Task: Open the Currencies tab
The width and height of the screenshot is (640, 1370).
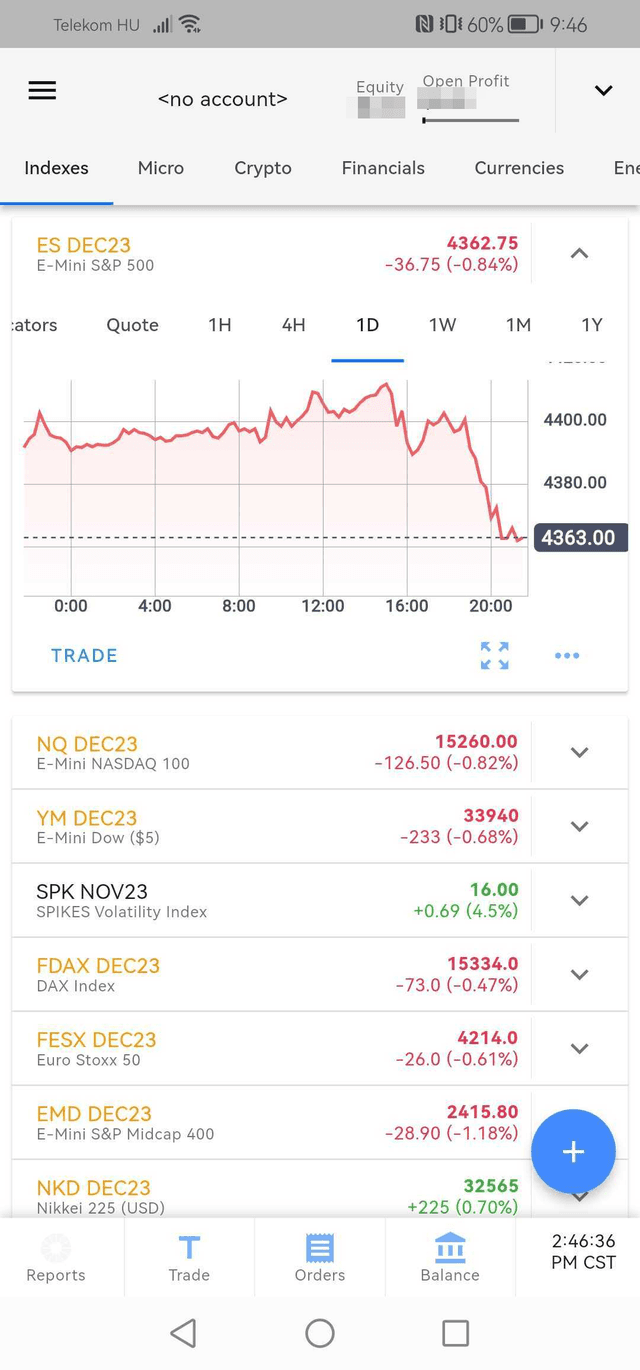Action: 519,168
